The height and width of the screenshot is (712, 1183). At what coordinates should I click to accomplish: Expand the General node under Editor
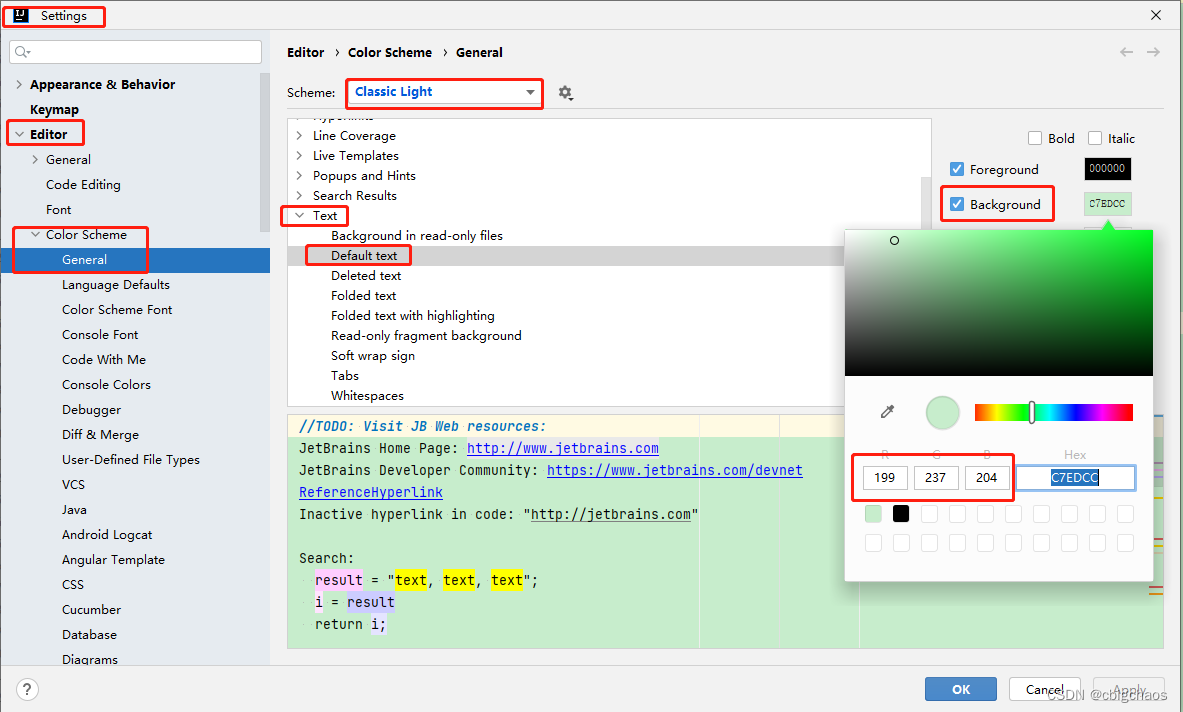coord(35,159)
